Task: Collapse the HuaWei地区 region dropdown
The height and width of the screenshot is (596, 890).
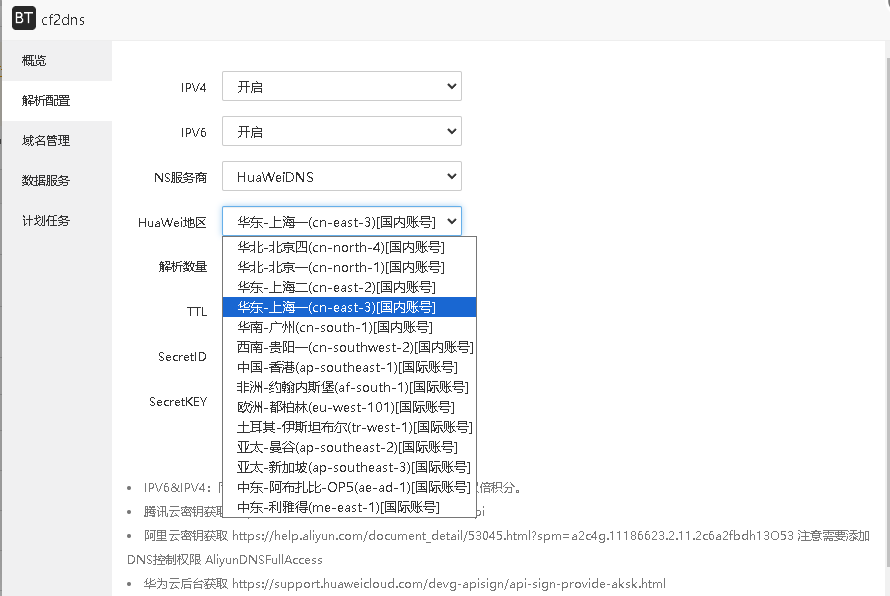Action: (x=341, y=222)
